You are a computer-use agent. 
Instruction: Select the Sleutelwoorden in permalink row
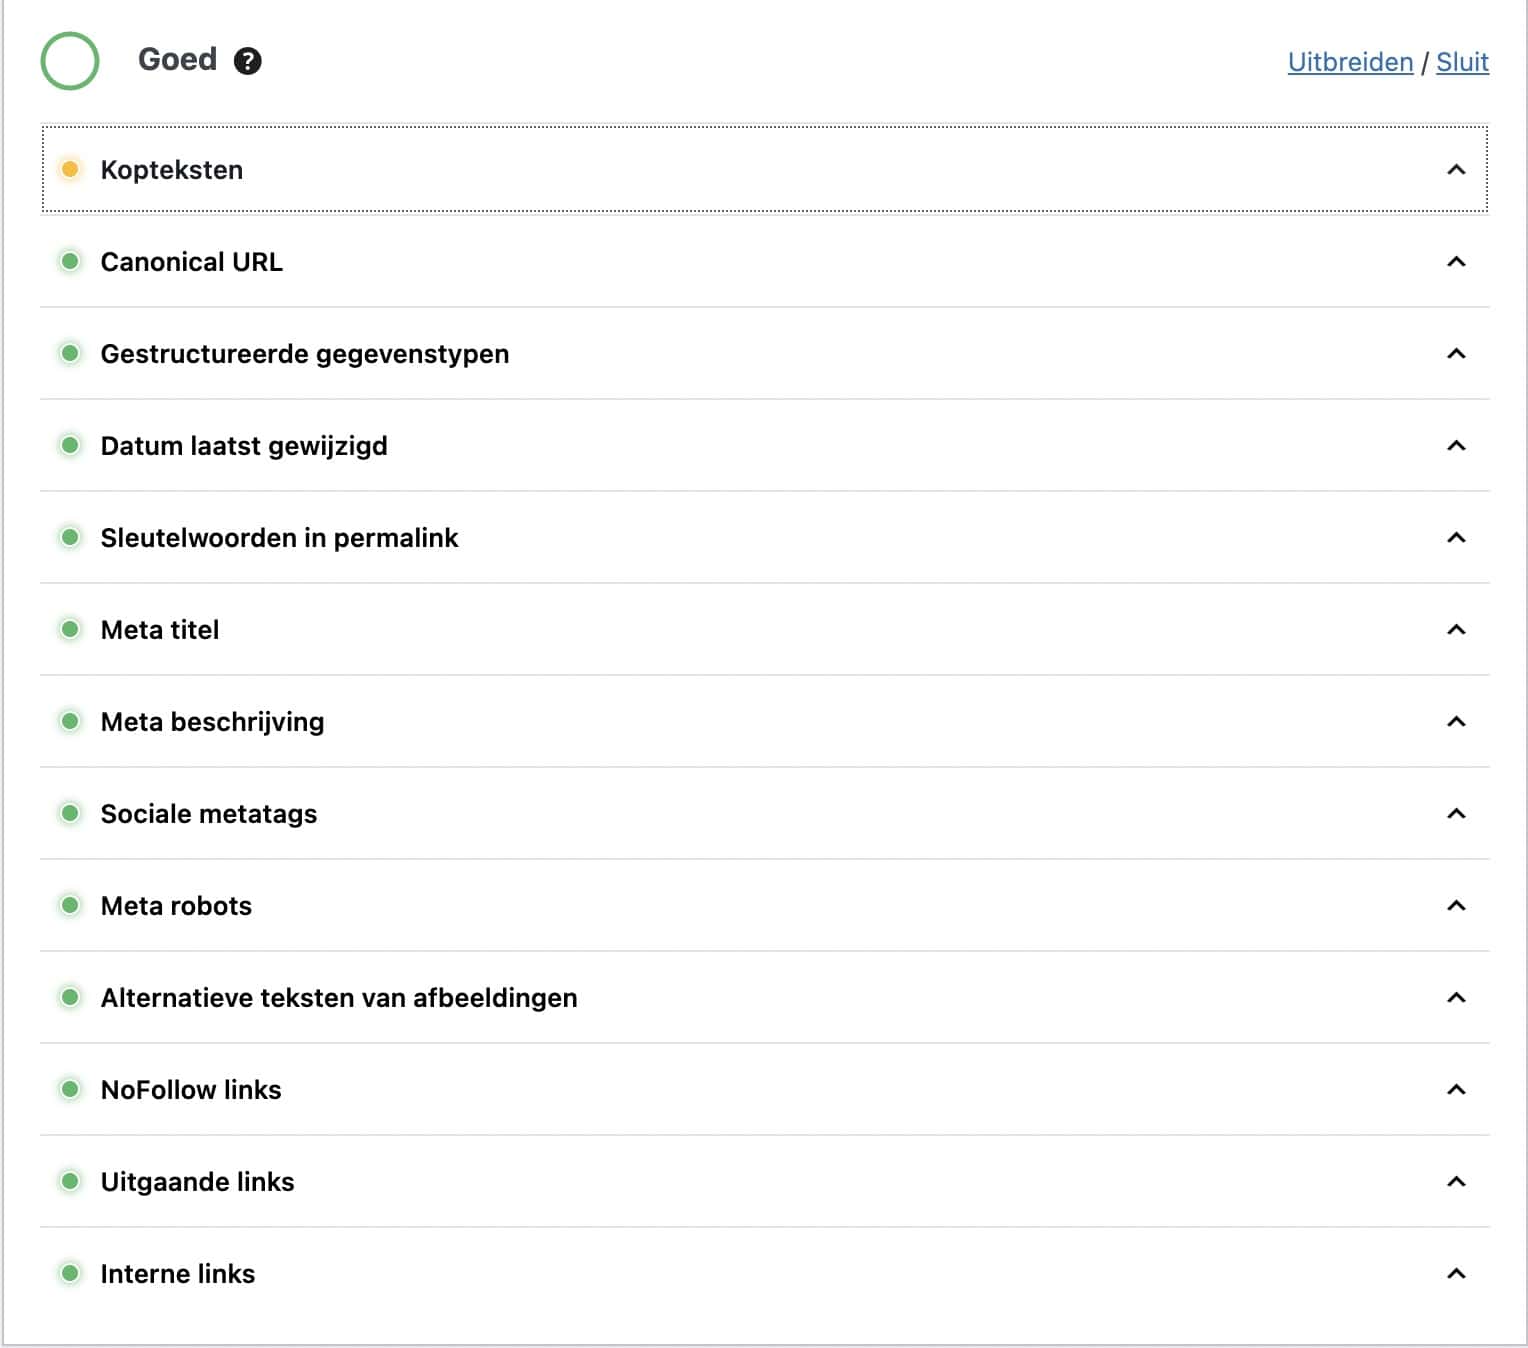click(765, 537)
